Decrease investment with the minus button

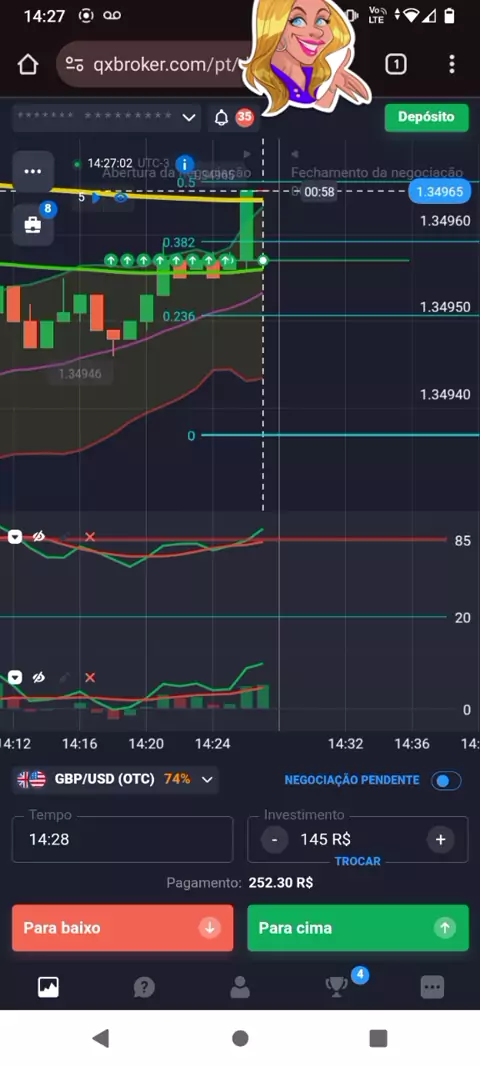[x=274, y=840]
